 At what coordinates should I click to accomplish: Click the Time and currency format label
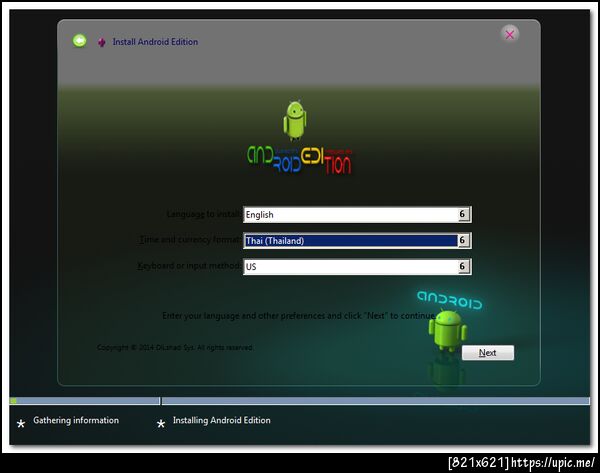coord(191,240)
